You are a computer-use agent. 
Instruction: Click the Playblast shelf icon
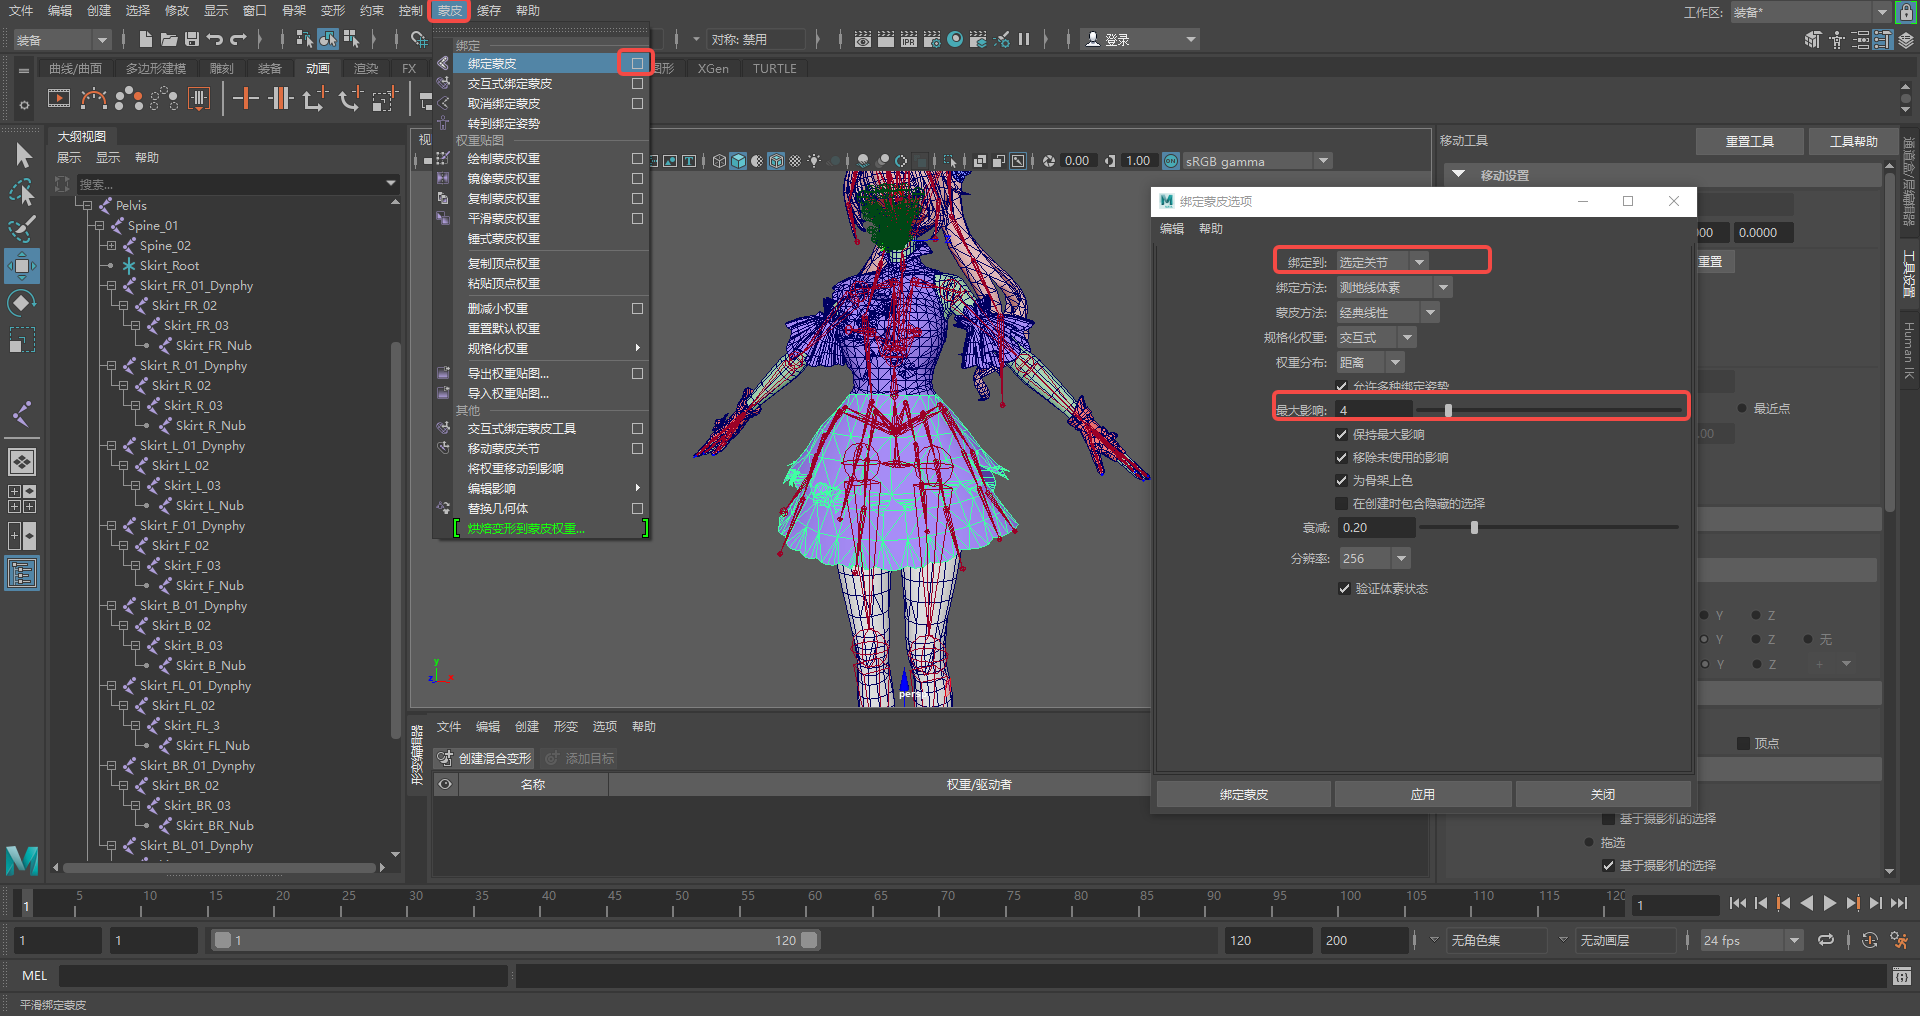tap(59, 98)
